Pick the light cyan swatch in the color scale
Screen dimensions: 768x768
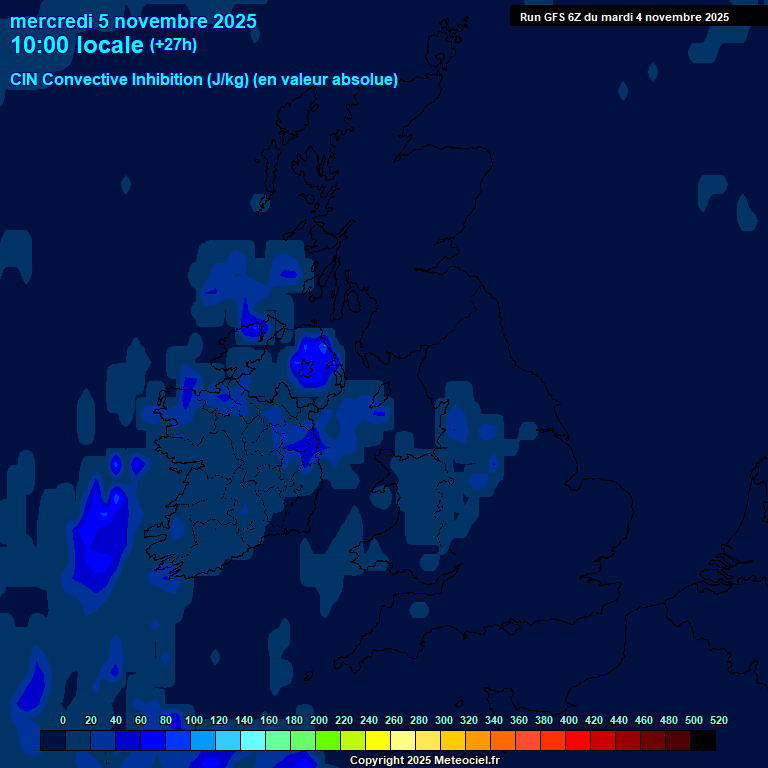[x=252, y=741]
